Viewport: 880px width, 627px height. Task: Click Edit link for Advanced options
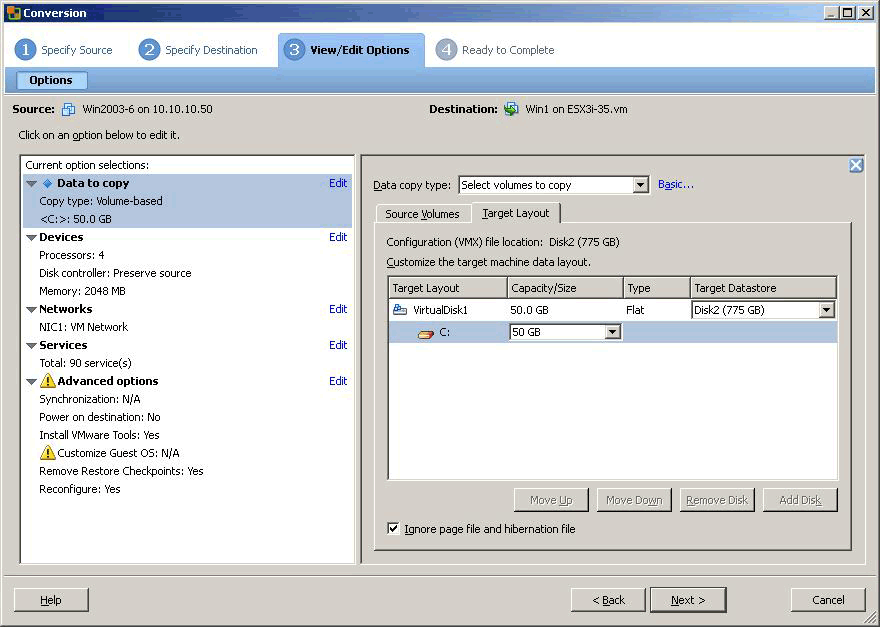click(338, 381)
